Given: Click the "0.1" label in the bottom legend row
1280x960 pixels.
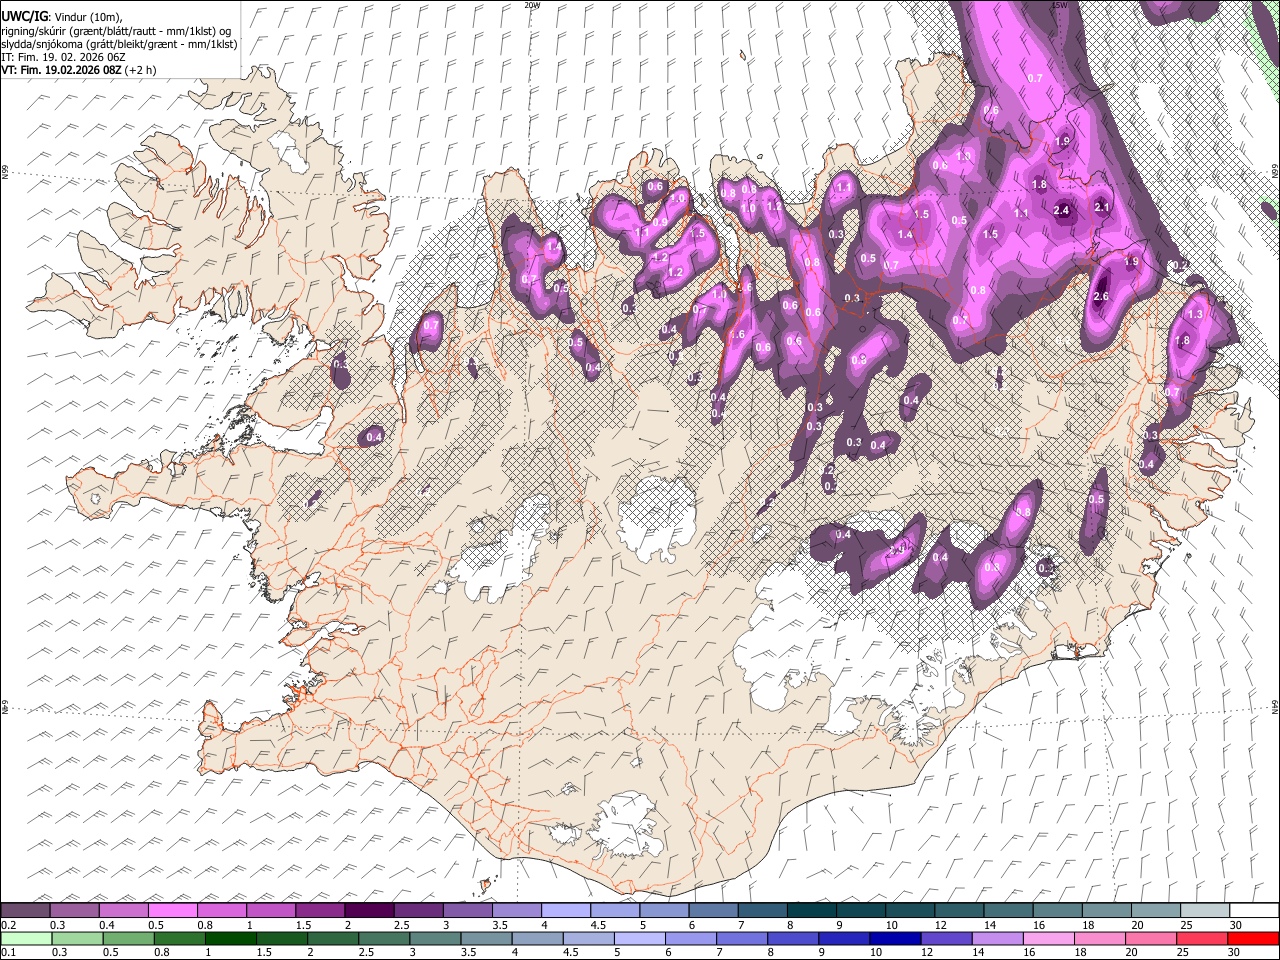Looking at the screenshot, I should click(x=8, y=952).
